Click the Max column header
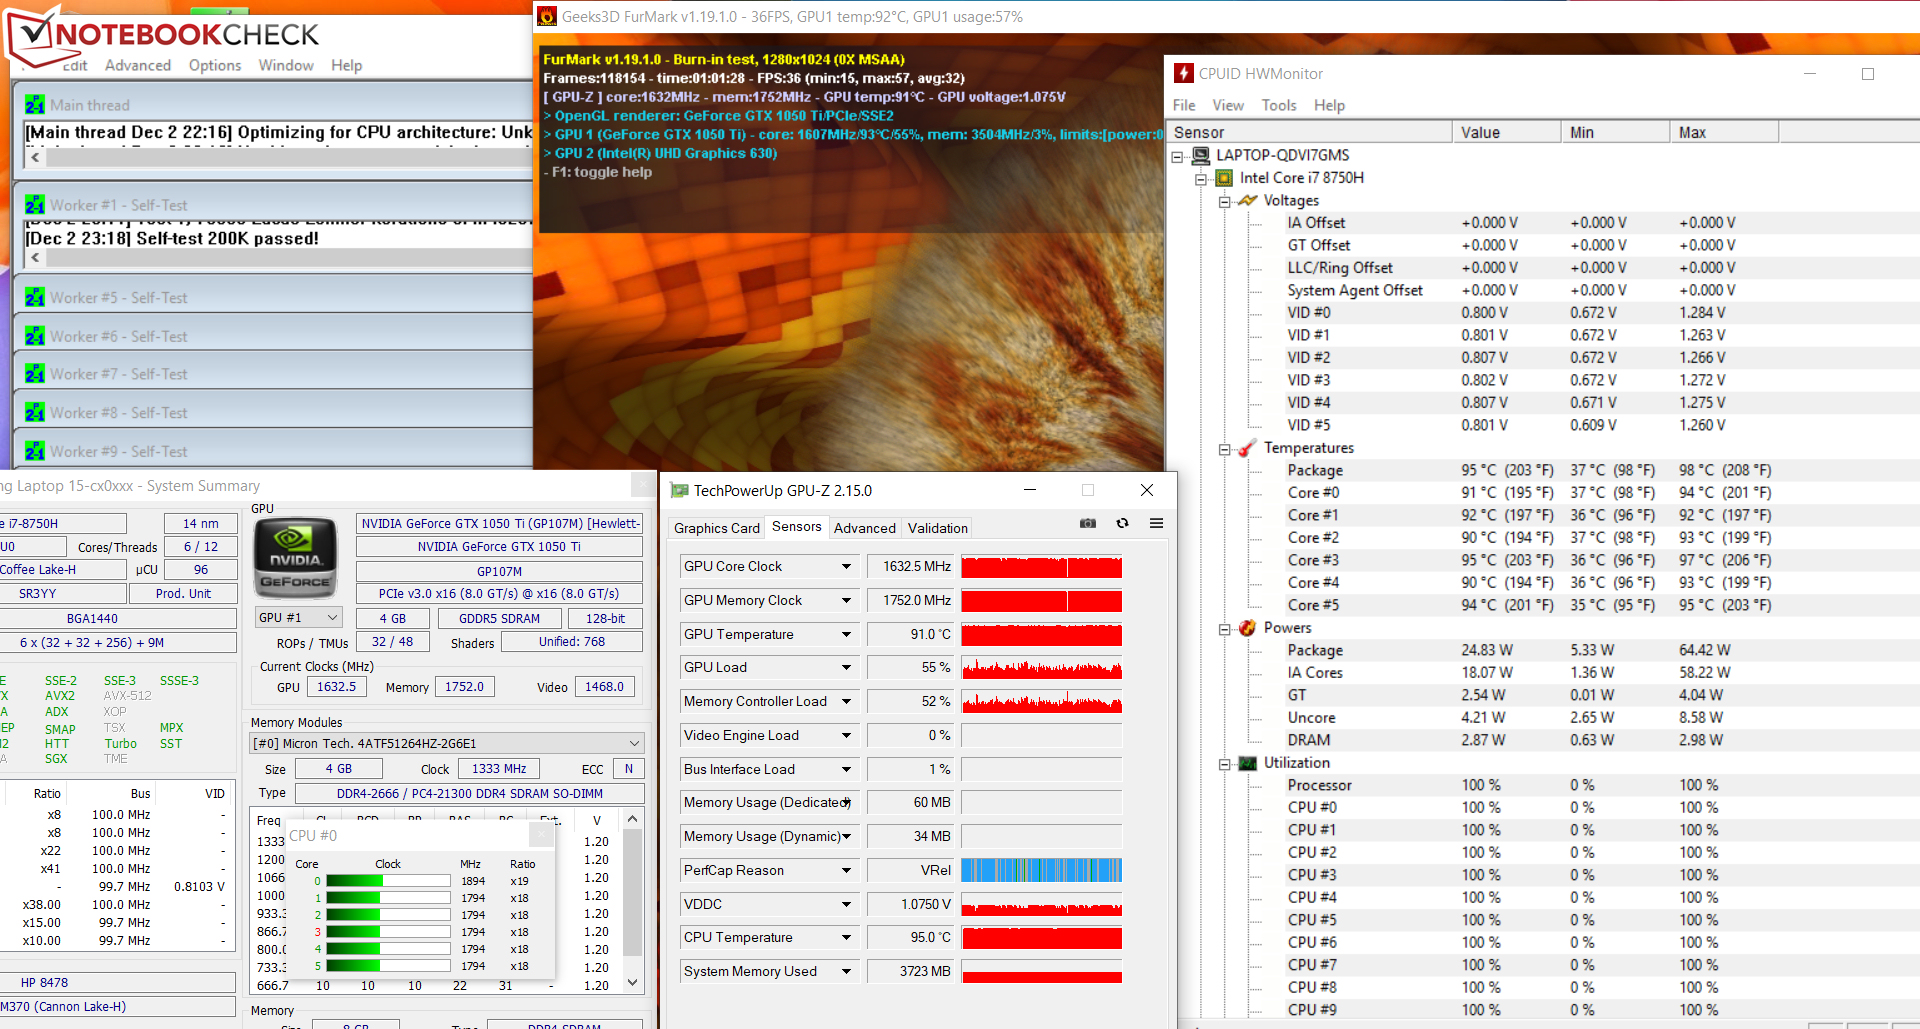The width and height of the screenshot is (1920, 1029). (1725, 132)
